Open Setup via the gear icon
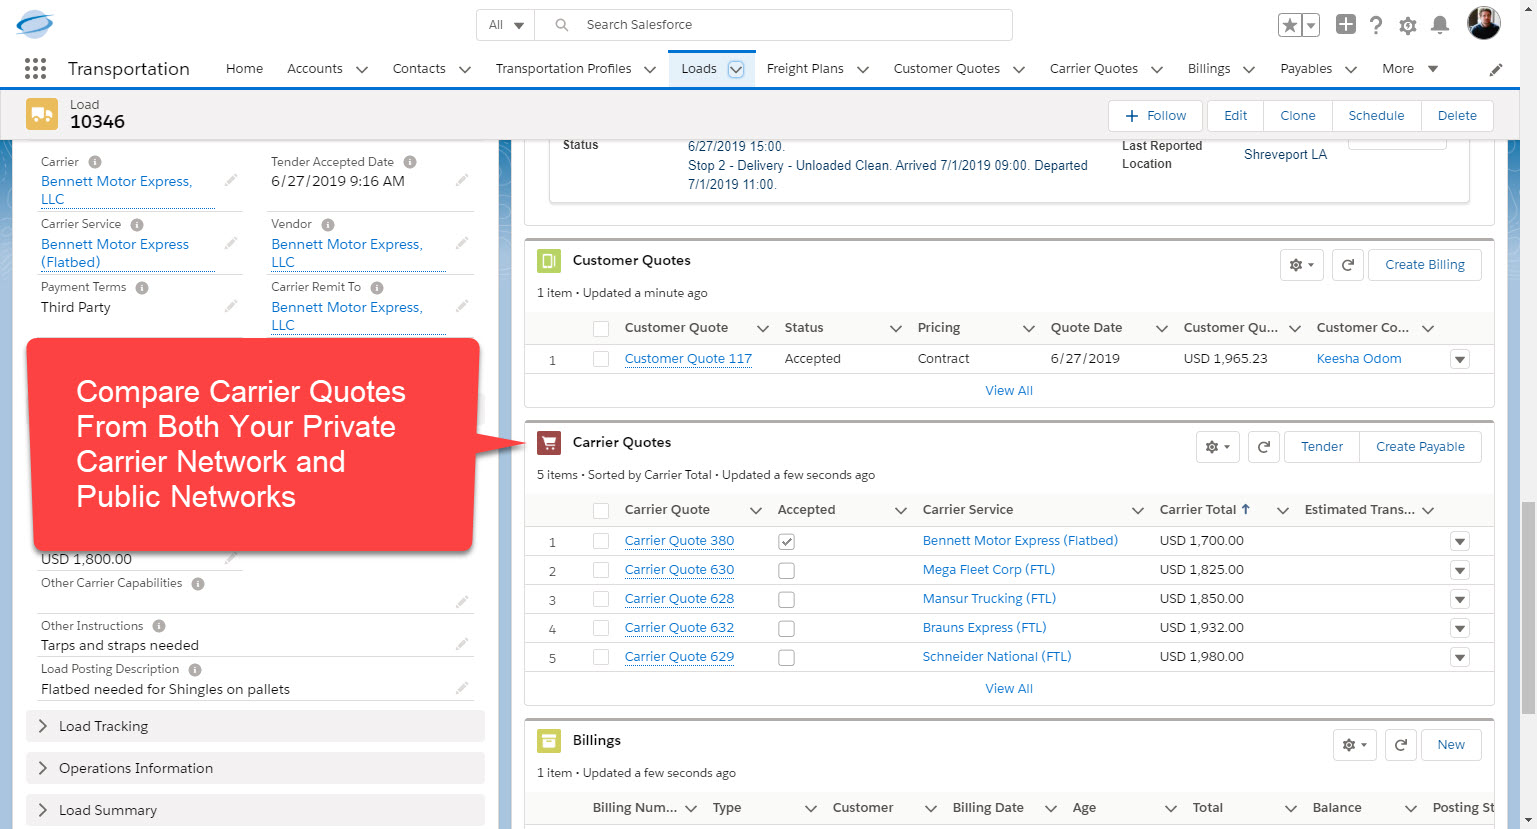The height and width of the screenshot is (829, 1537). [1408, 24]
